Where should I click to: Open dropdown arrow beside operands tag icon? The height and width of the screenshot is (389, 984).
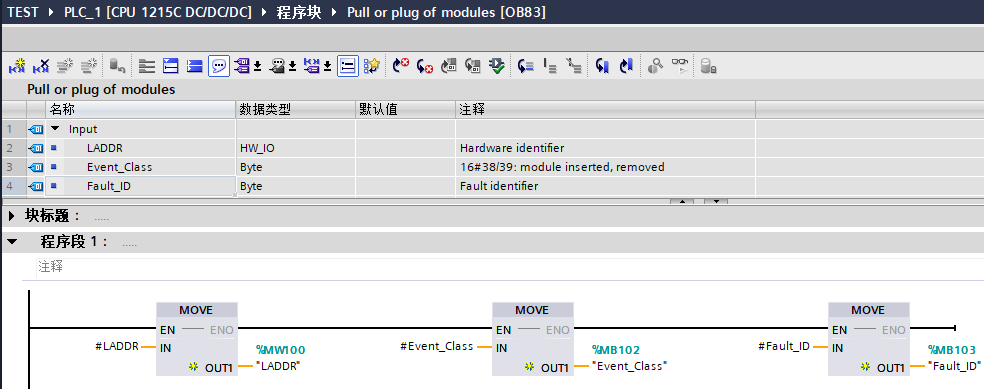tap(257, 67)
